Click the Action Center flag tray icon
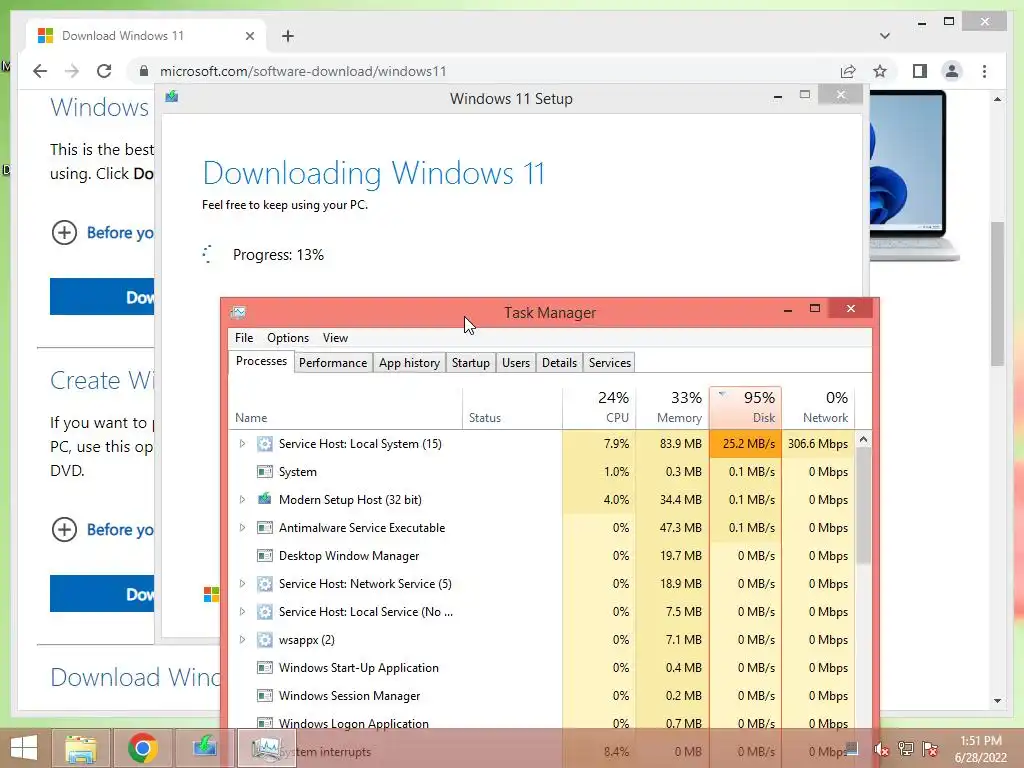Image resolution: width=1024 pixels, height=768 pixels. (x=931, y=749)
